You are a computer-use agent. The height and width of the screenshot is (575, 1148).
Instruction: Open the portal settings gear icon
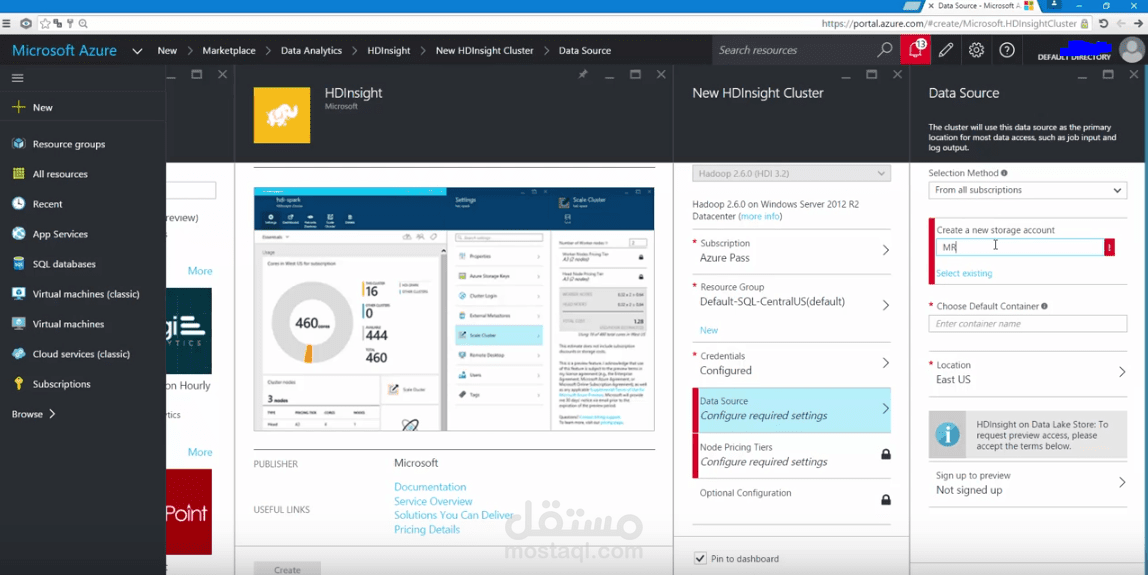coord(976,50)
